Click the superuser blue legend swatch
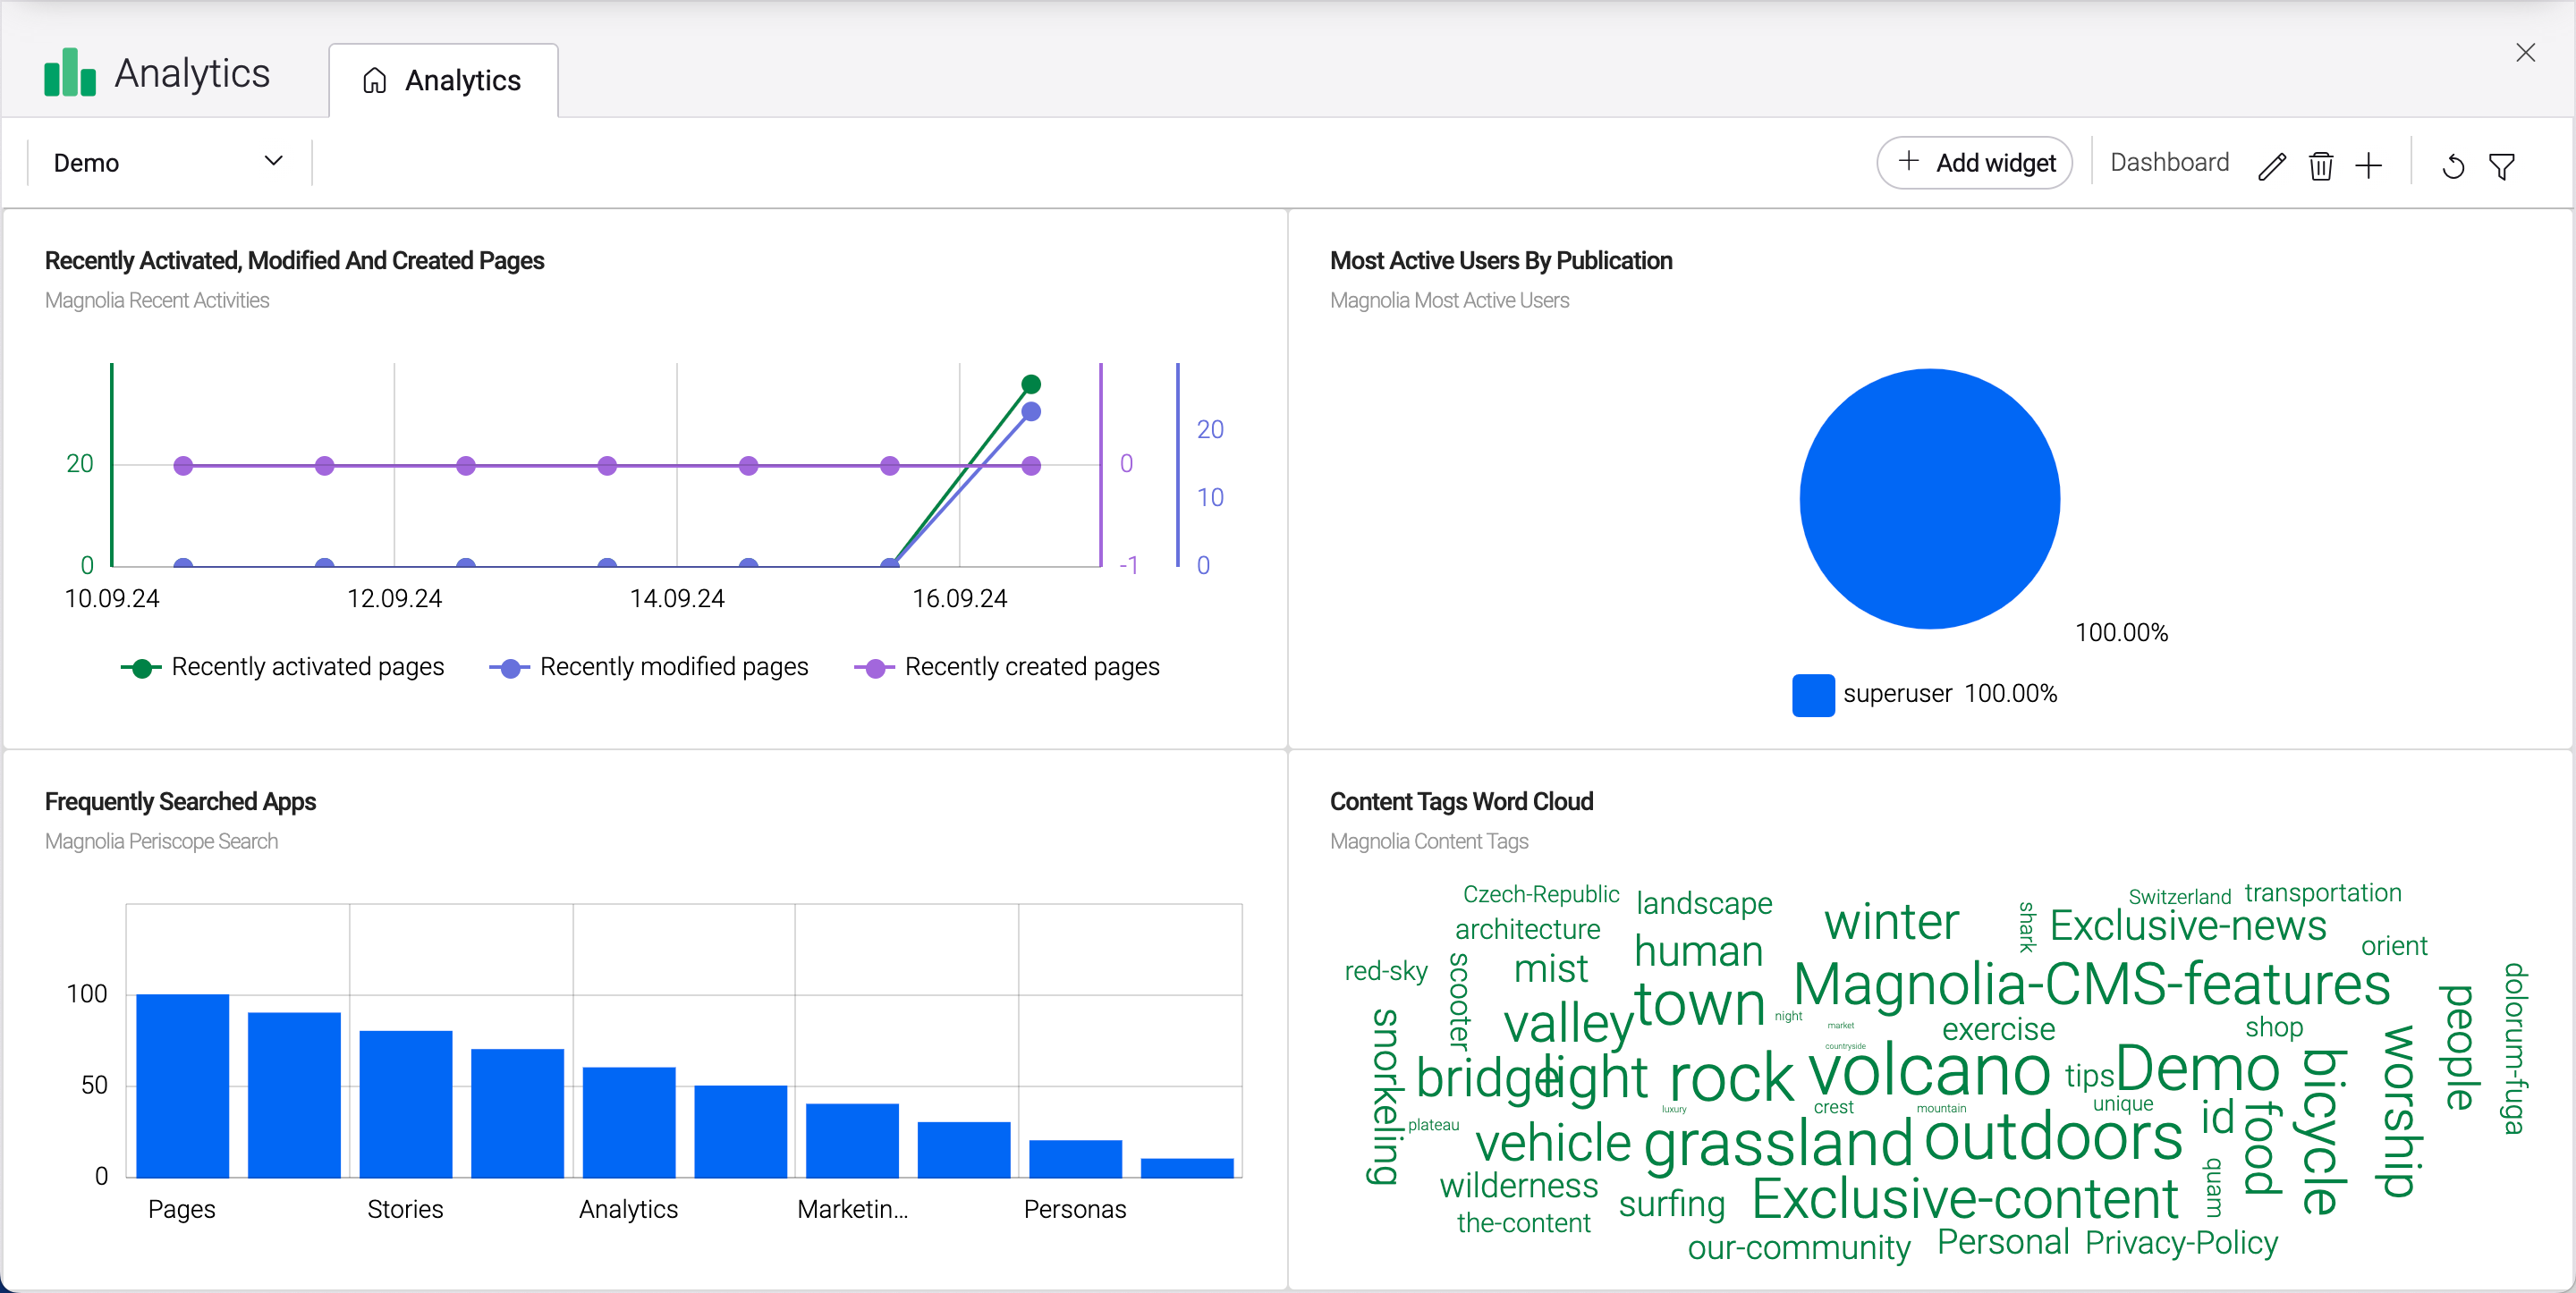The image size is (2576, 1293). pyautogui.click(x=1813, y=694)
